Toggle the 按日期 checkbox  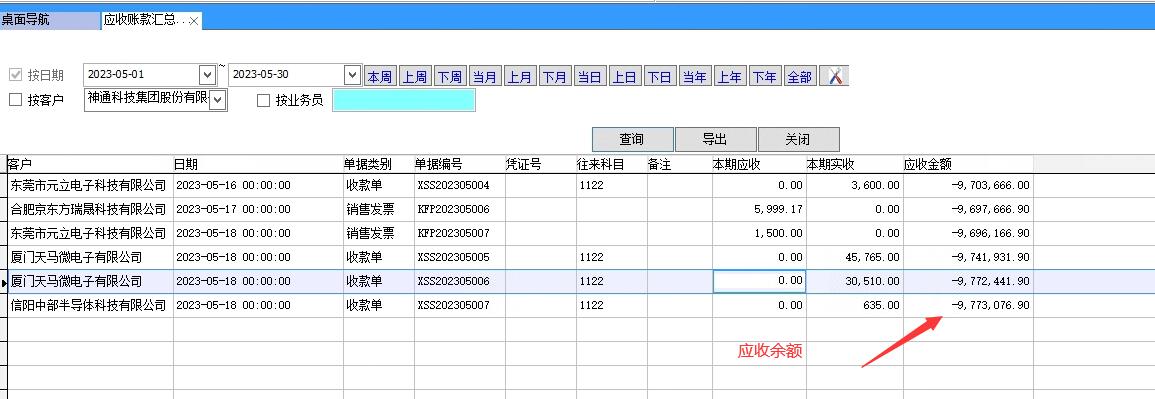(15, 75)
